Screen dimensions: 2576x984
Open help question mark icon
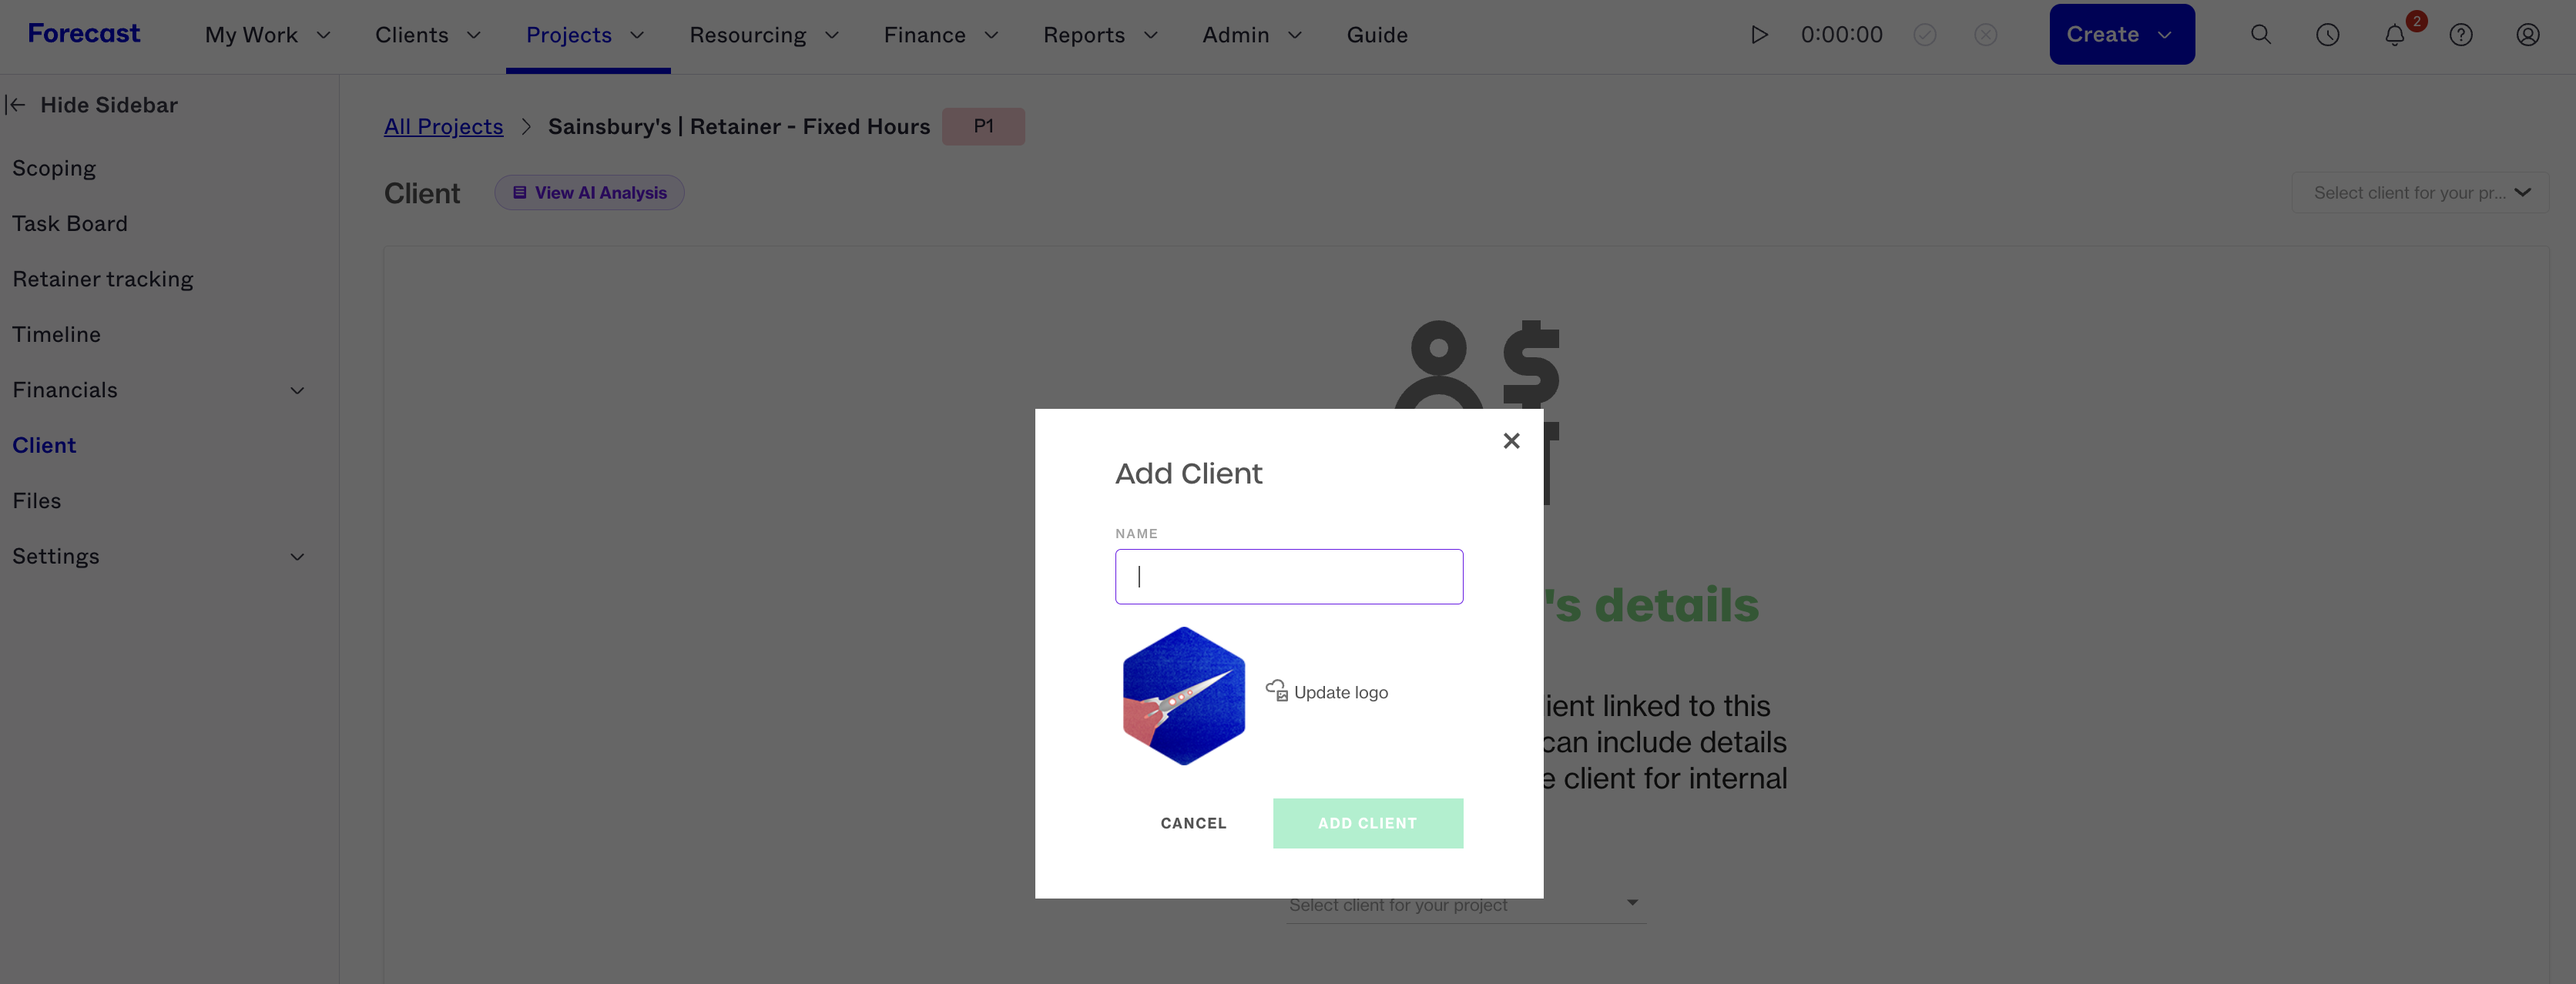(2460, 35)
